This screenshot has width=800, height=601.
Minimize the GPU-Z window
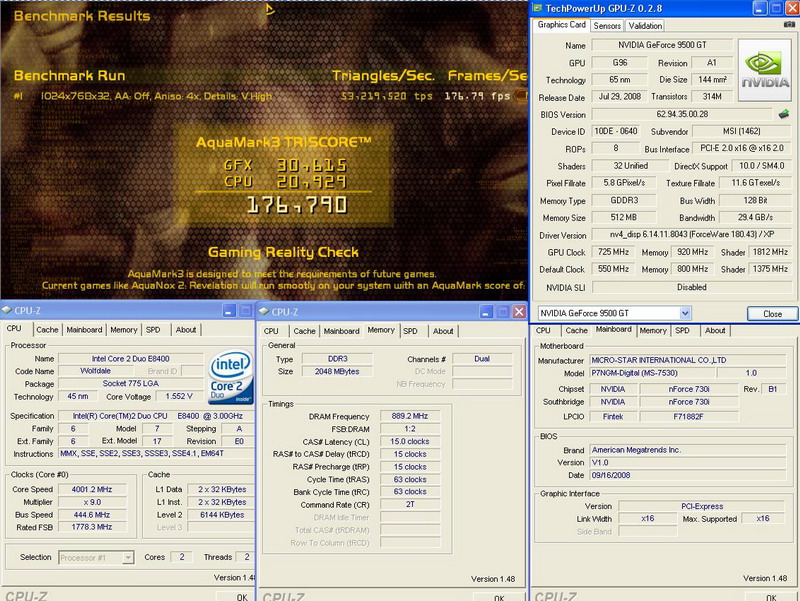(x=760, y=8)
